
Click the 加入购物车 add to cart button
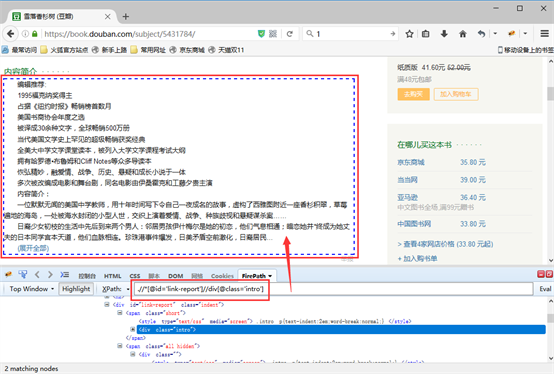click(456, 94)
